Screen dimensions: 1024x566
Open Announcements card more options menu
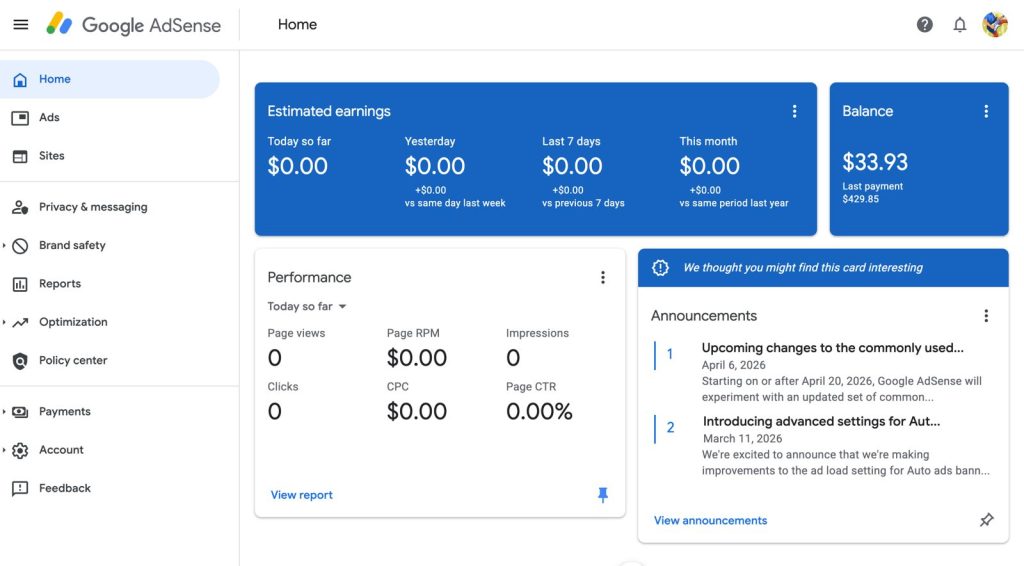point(986,315)
